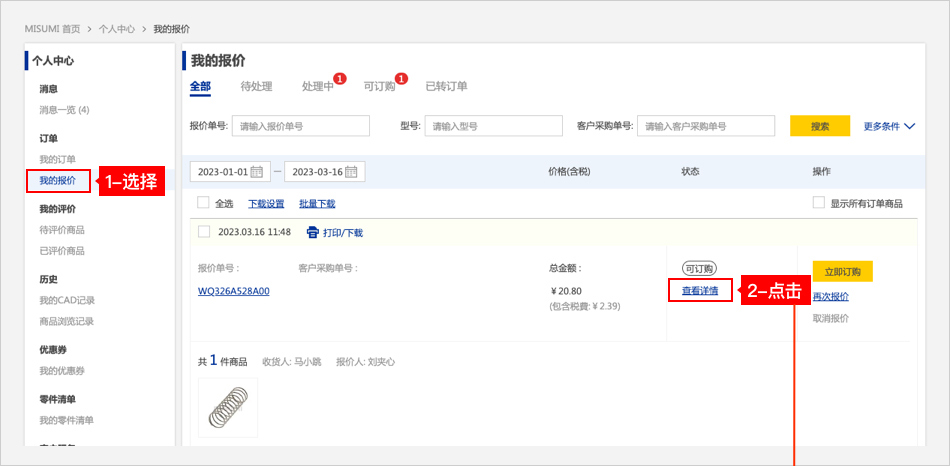The width and height of the screenshot is (950, 466).
Task: Open 查看详情 link for the quote
Action: [x=700, y=291]
